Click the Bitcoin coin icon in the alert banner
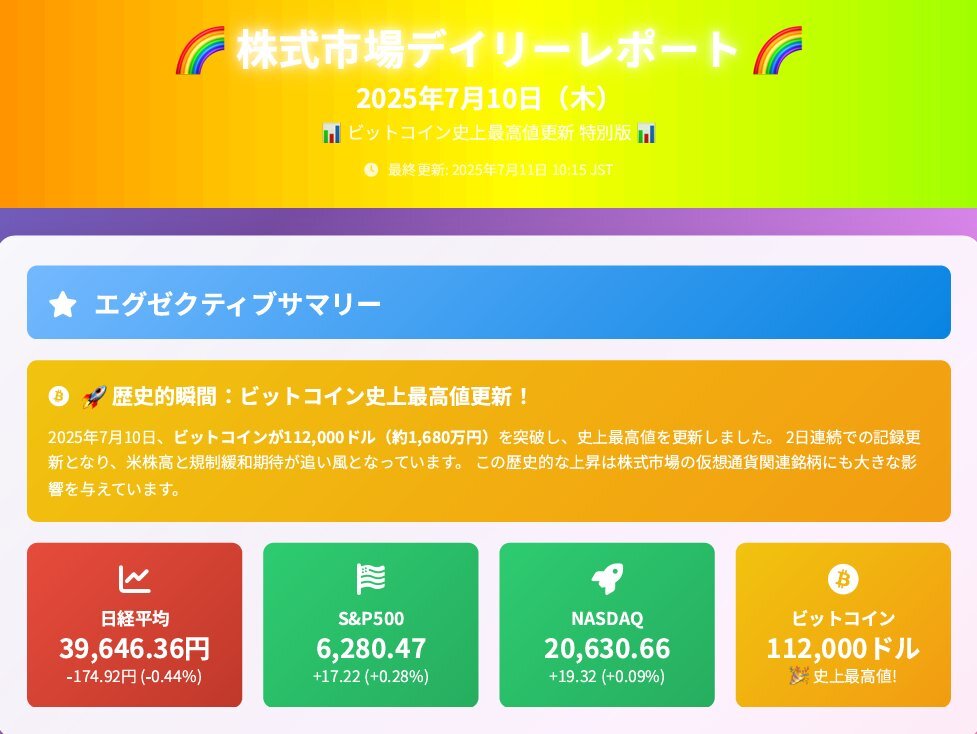977x734 pixels. click(59, 396)
